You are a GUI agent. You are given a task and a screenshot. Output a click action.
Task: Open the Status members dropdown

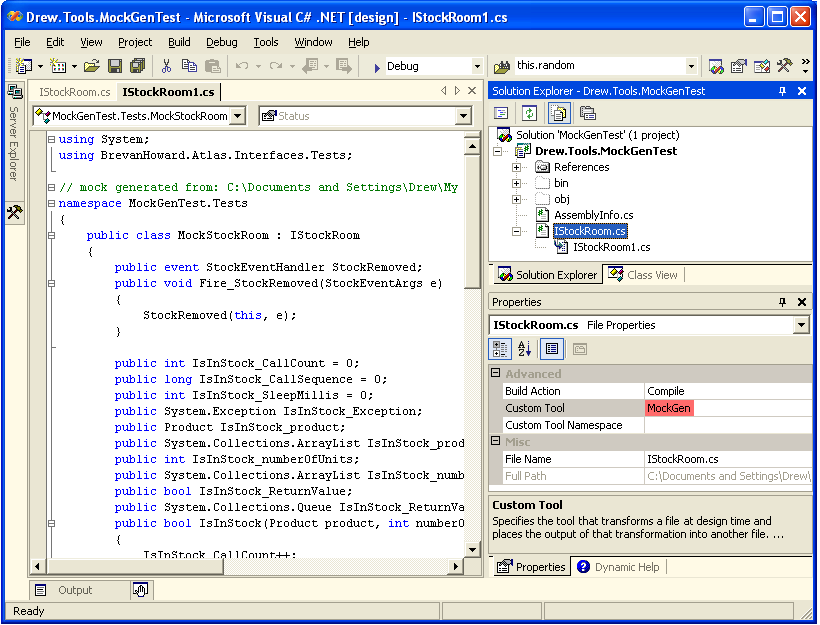pyautogui.click(x=463, y=116)
